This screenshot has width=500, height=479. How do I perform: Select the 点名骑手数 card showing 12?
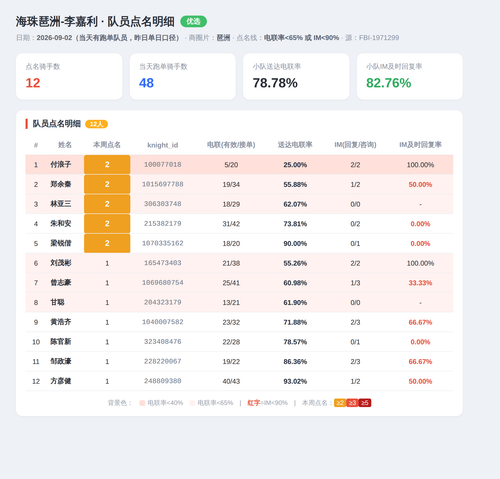click(x=69, y=76)
